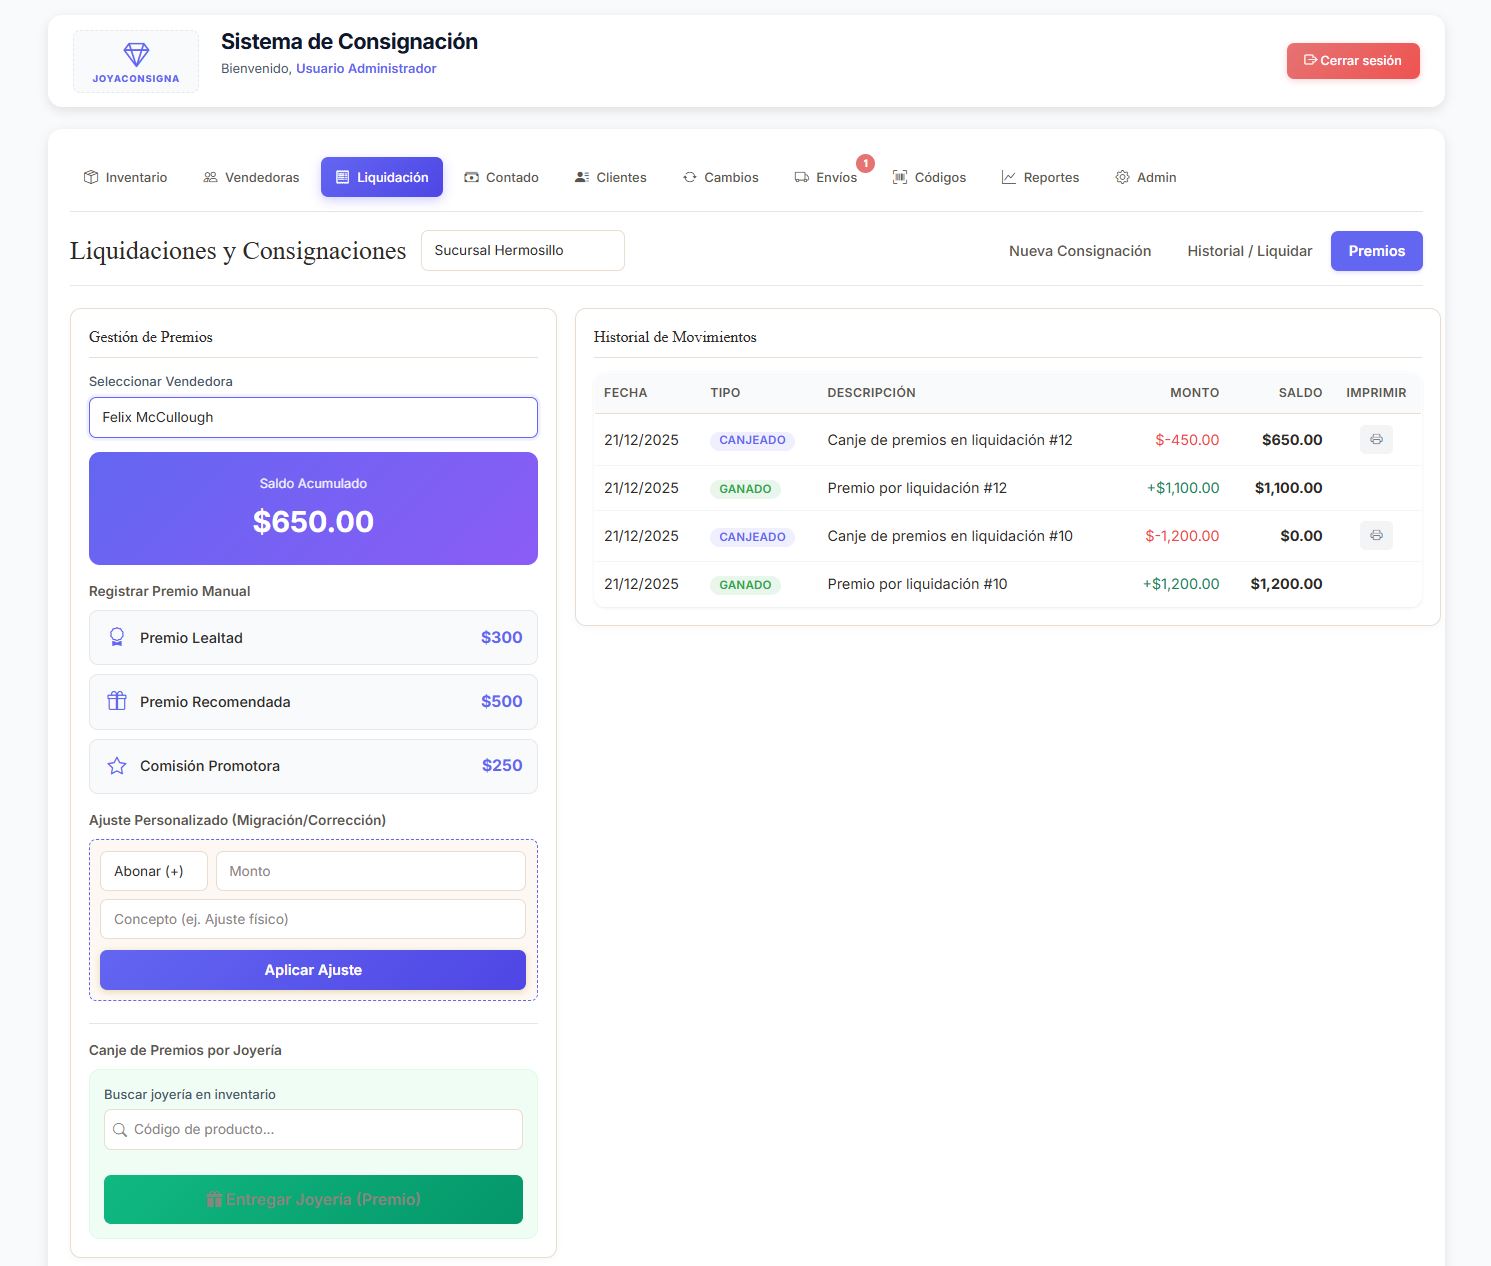Open the Seleccionar Vendedora dropdown
This screenshot has width=1491, height=1266.
pyautogui.click(x=313, y=417)
